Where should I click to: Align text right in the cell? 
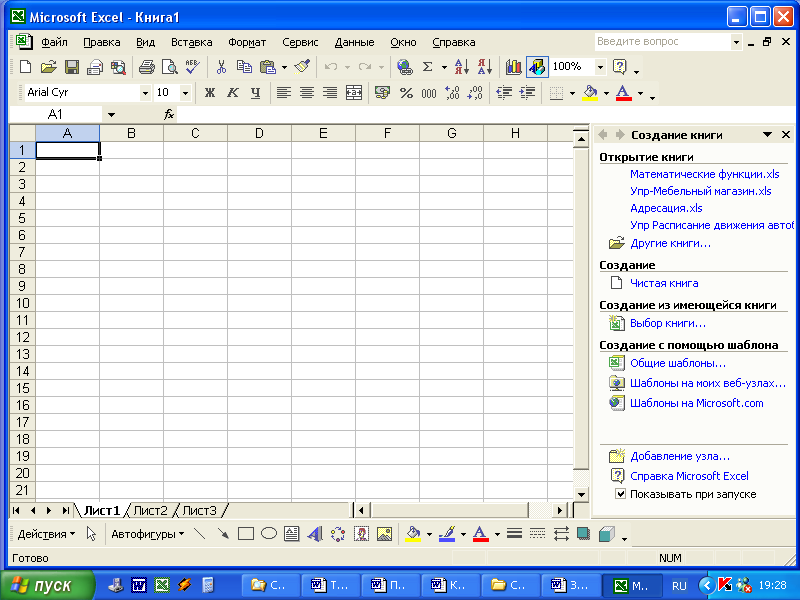[330, 92]
